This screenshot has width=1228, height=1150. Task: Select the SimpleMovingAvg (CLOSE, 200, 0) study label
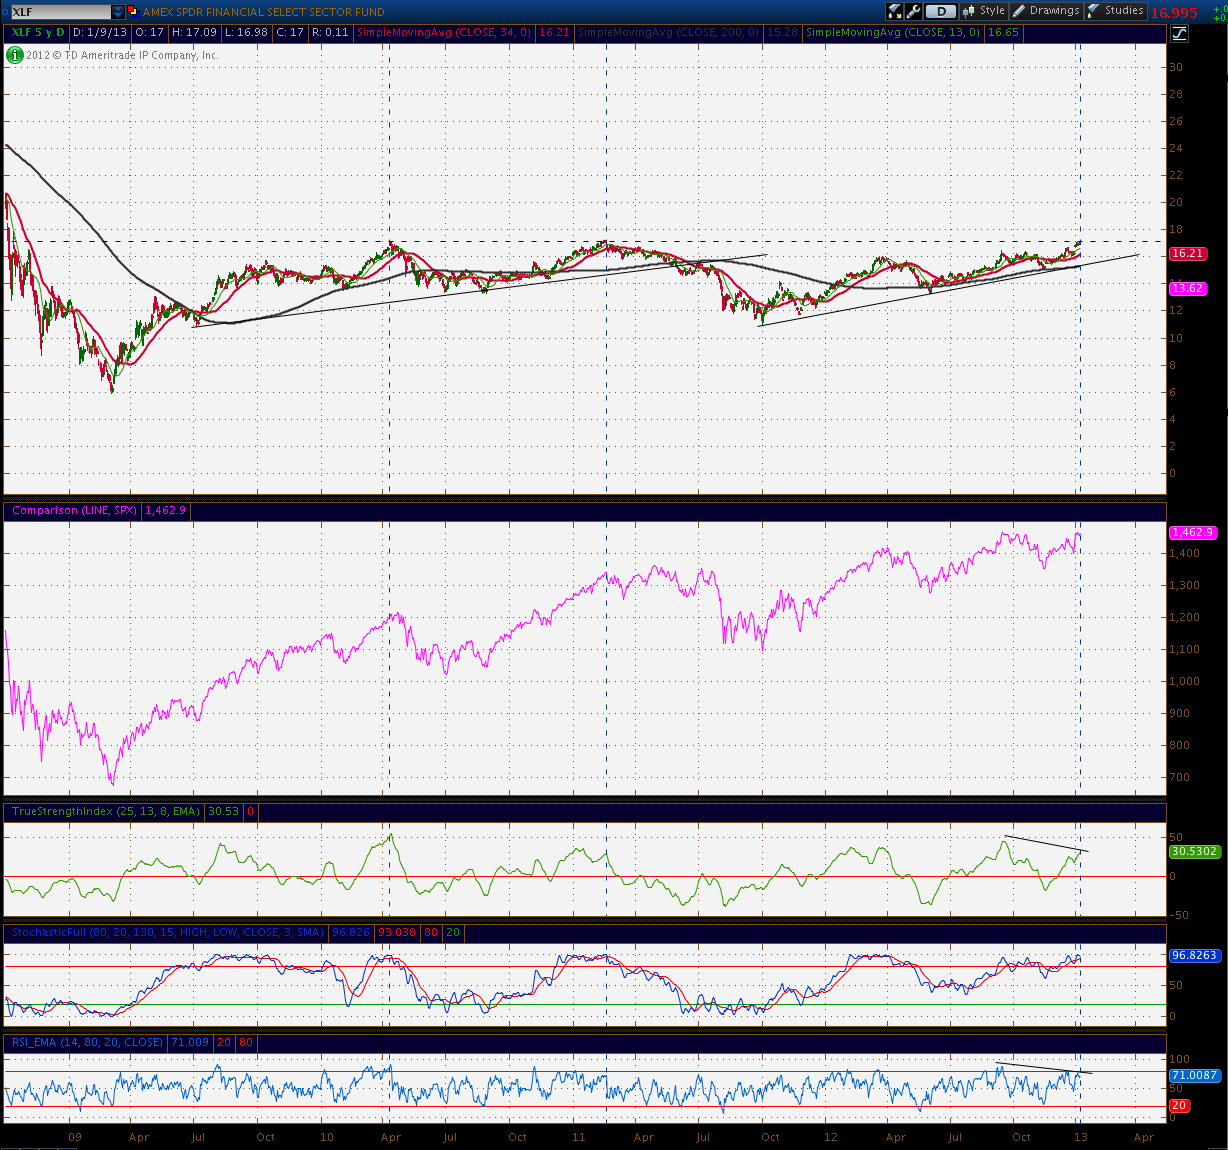click(670, 33)
